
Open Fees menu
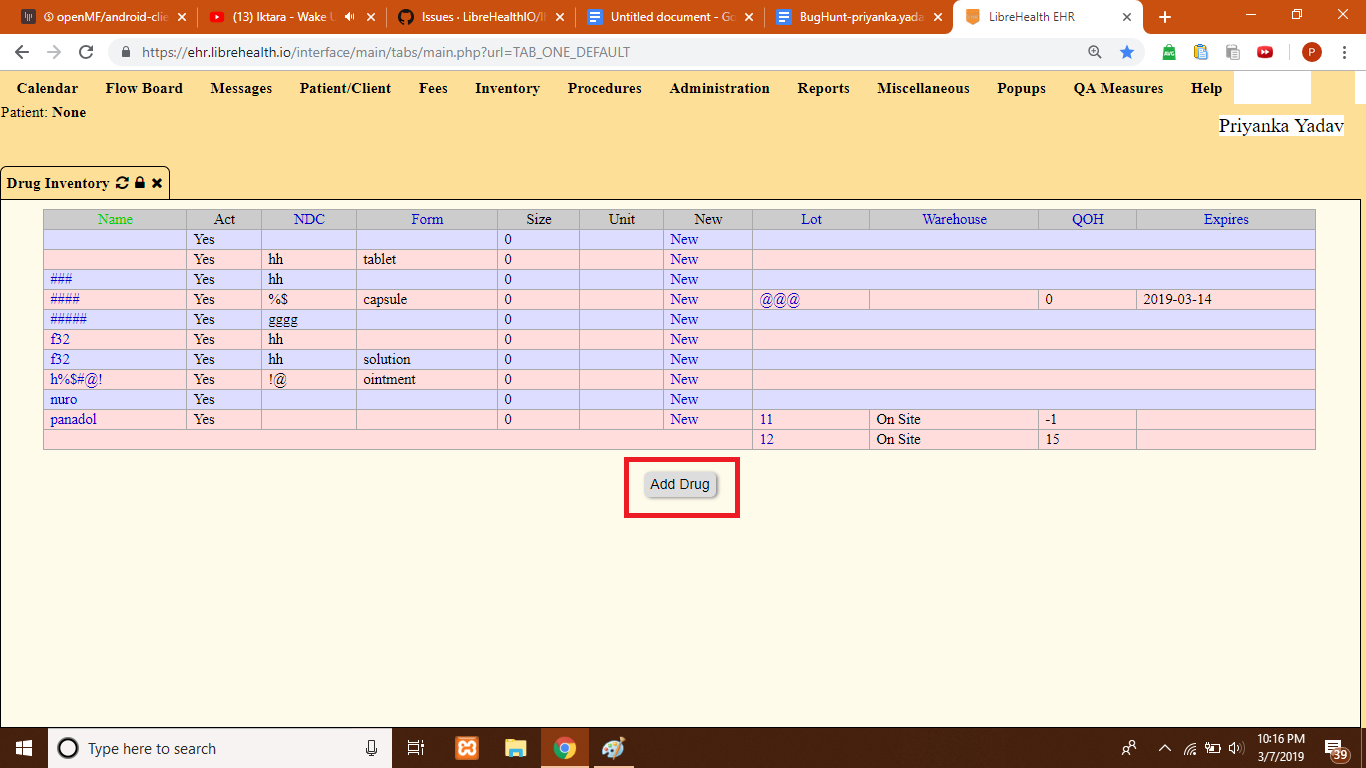click(433, 88)
